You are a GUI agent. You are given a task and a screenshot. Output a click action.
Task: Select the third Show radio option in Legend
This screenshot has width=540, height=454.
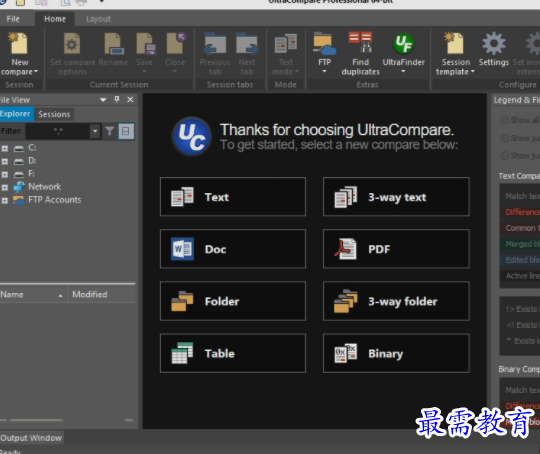505,155
